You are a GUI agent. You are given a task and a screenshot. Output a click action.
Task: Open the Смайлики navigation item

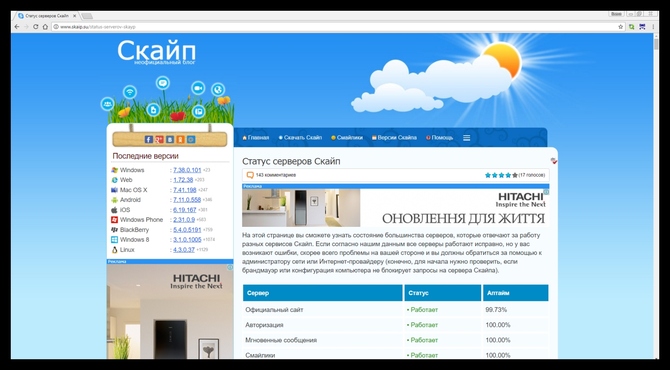(347, 138)
